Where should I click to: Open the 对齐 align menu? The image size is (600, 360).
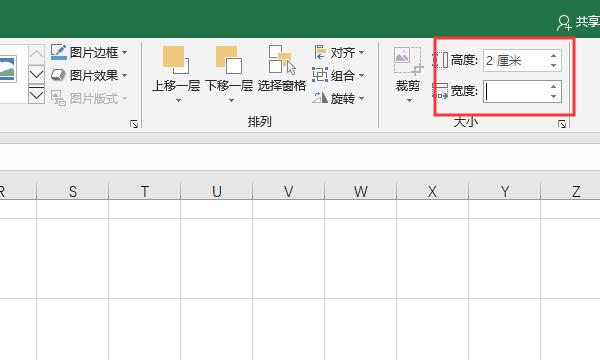pyautogui.click(x=339, y=52)
